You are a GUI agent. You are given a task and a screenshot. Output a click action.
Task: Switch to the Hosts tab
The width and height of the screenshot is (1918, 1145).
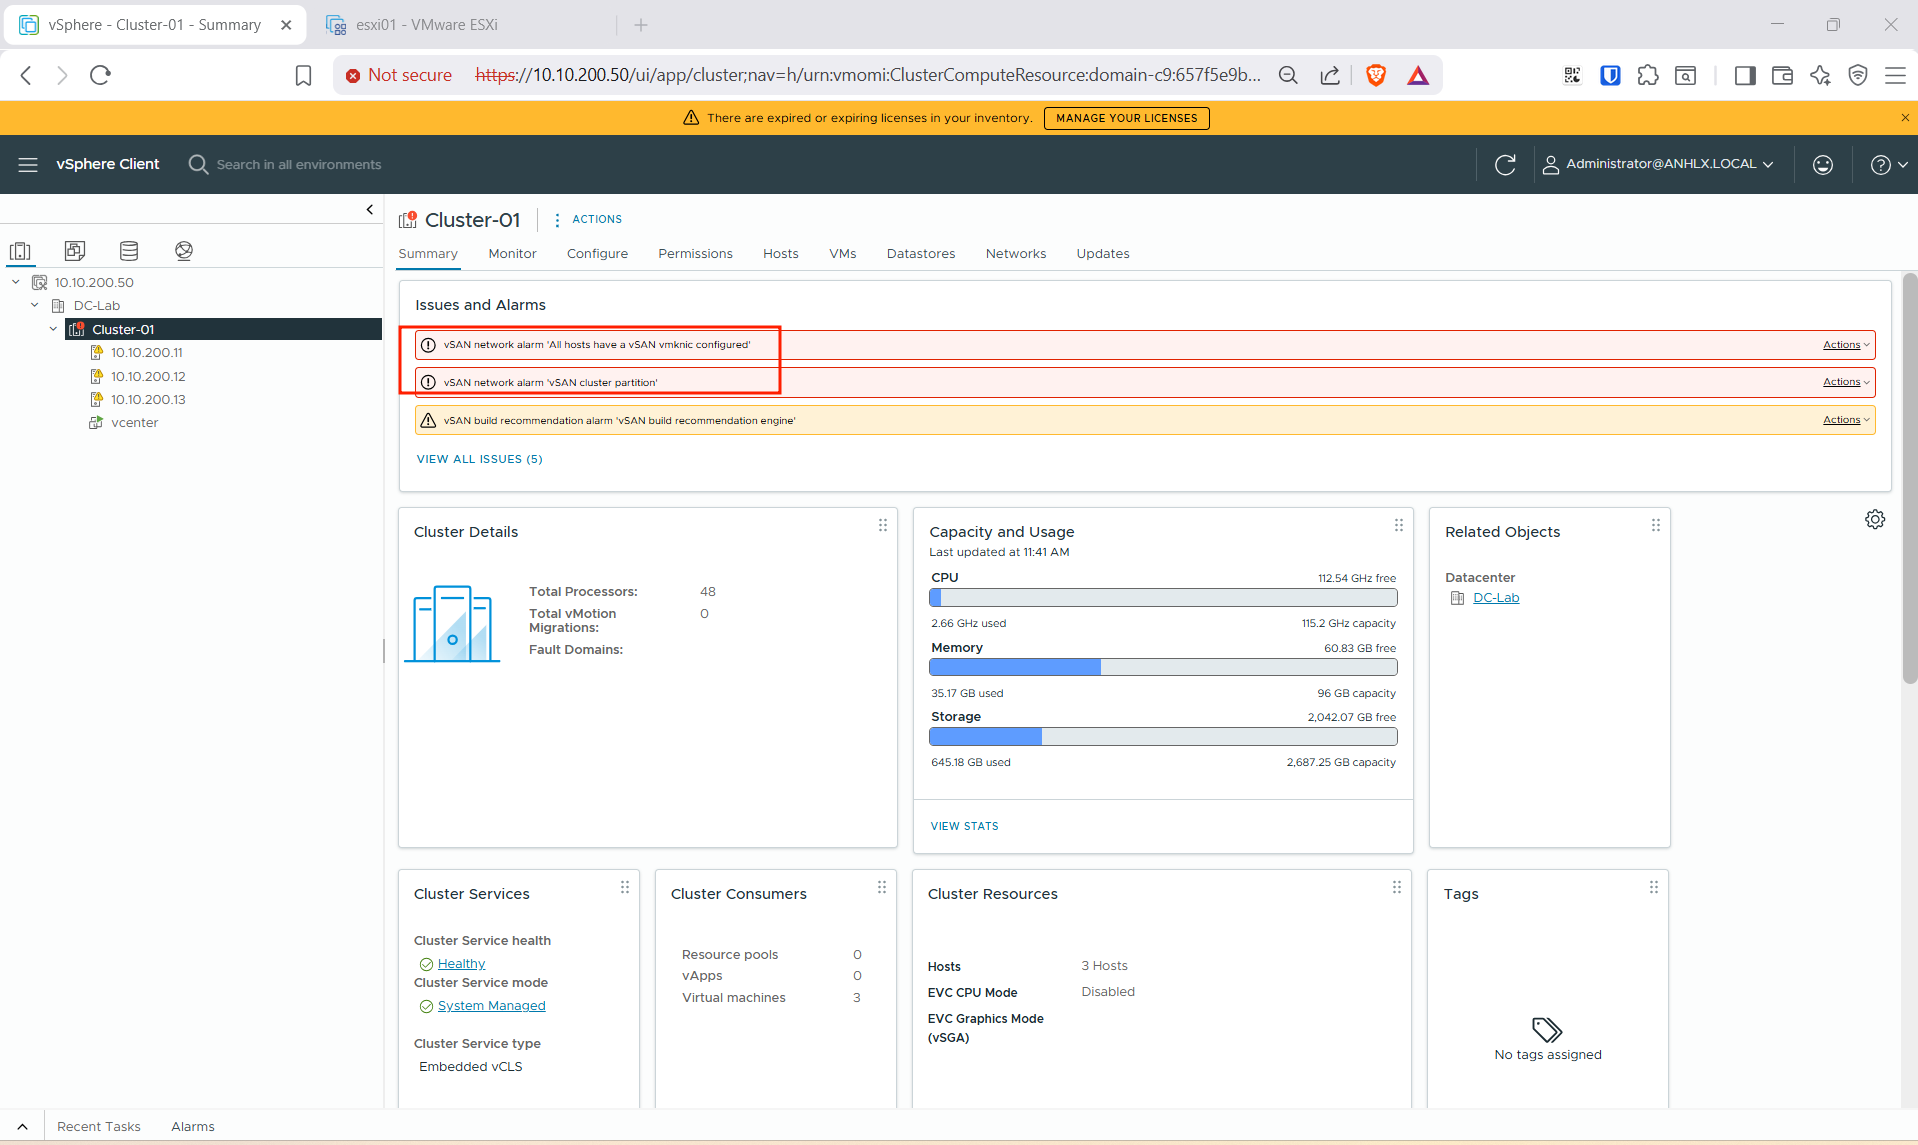click(780, 253)
